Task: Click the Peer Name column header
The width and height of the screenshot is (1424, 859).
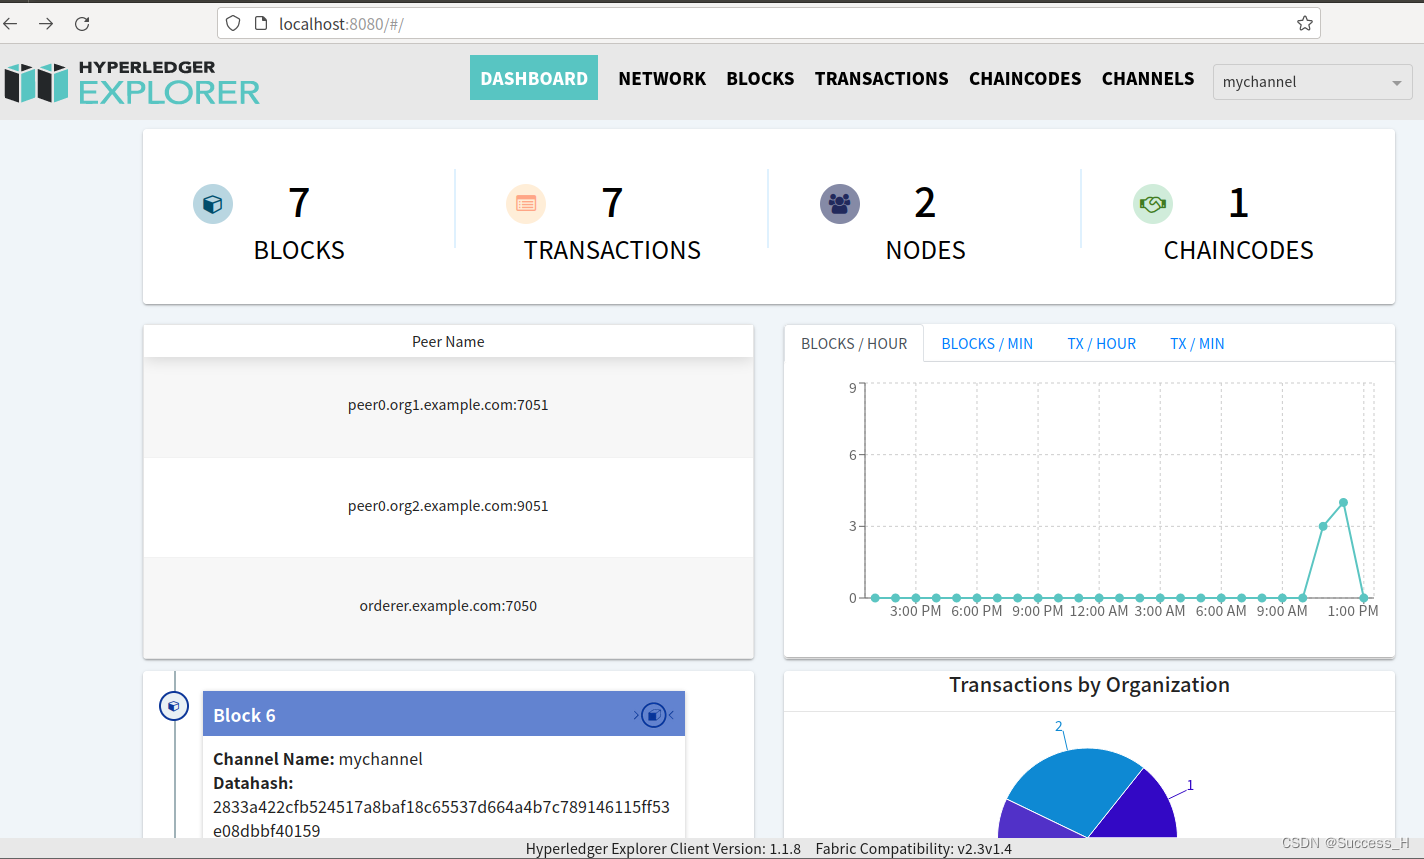Action: point(448,341)
